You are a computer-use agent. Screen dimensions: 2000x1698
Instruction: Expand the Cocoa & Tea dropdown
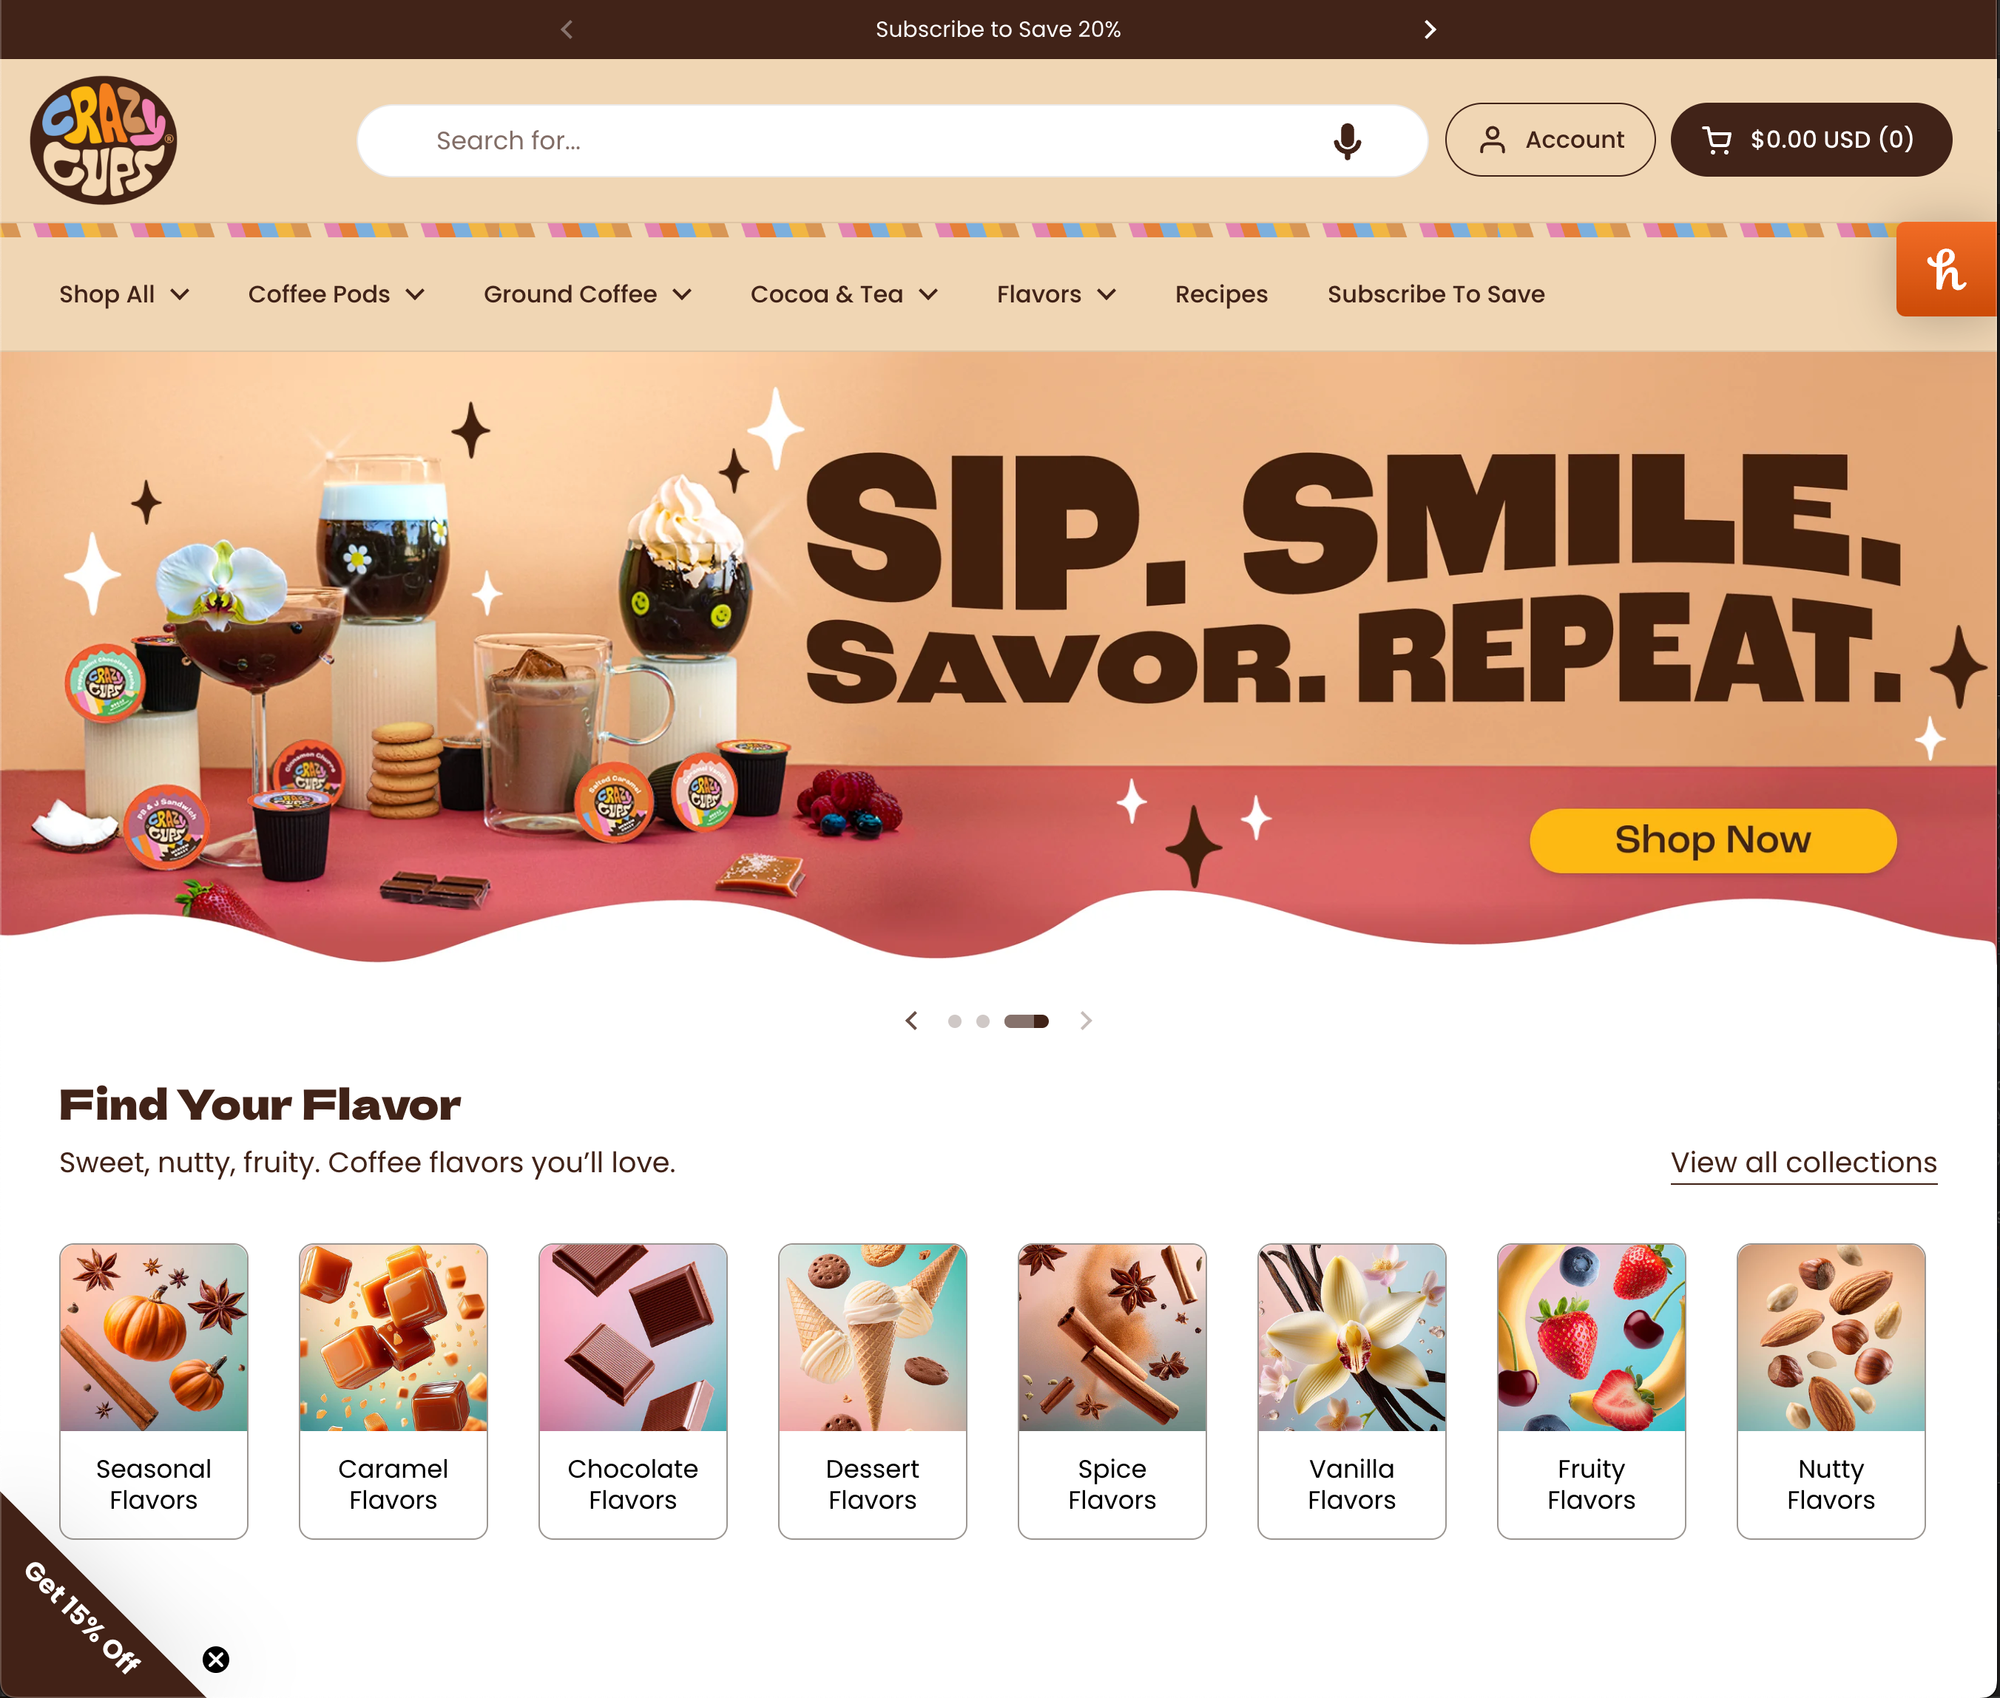coord(844,294)
